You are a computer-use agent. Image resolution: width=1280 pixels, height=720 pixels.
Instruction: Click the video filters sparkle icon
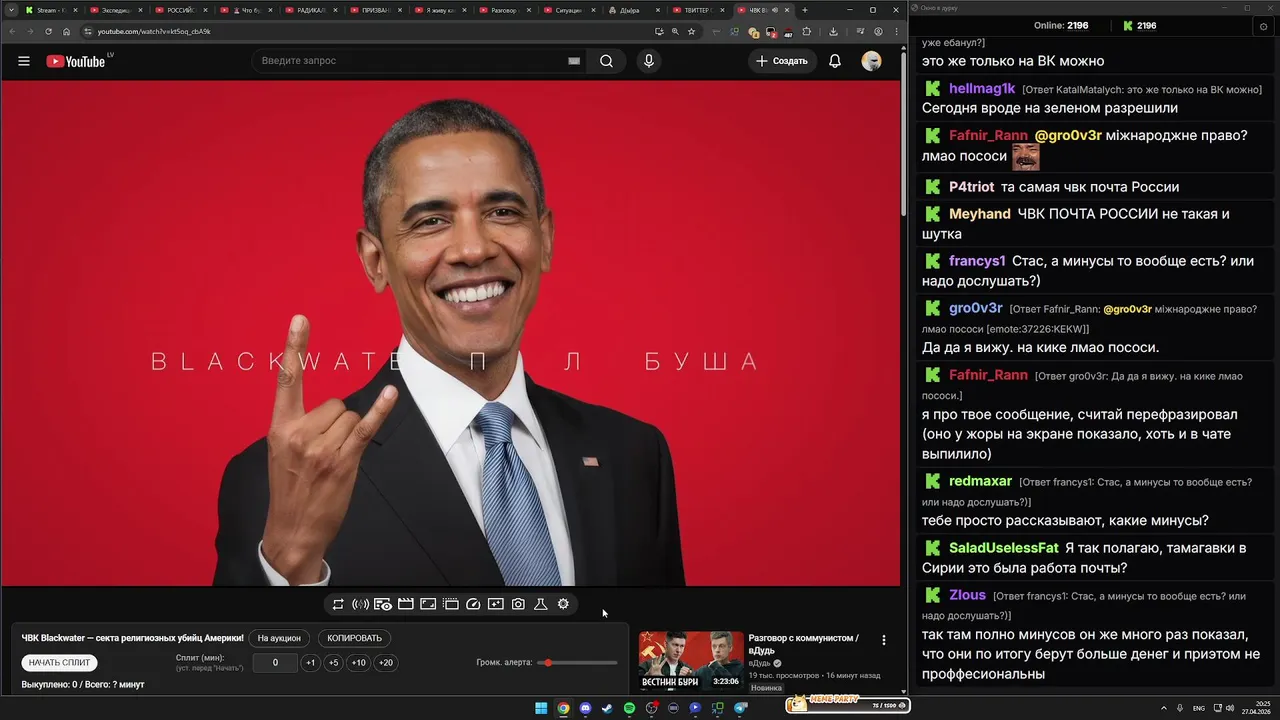pos(496,604)
